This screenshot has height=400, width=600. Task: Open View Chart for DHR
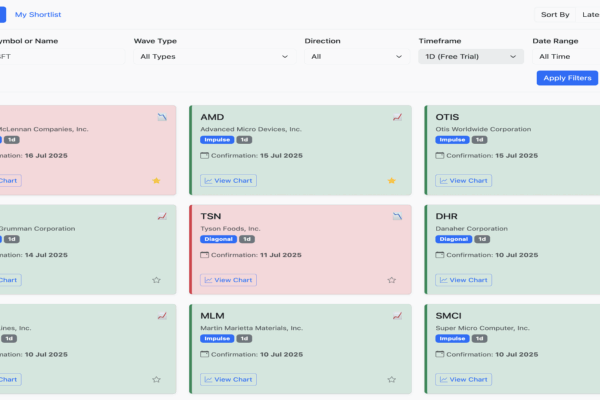[x=463, y=280]
